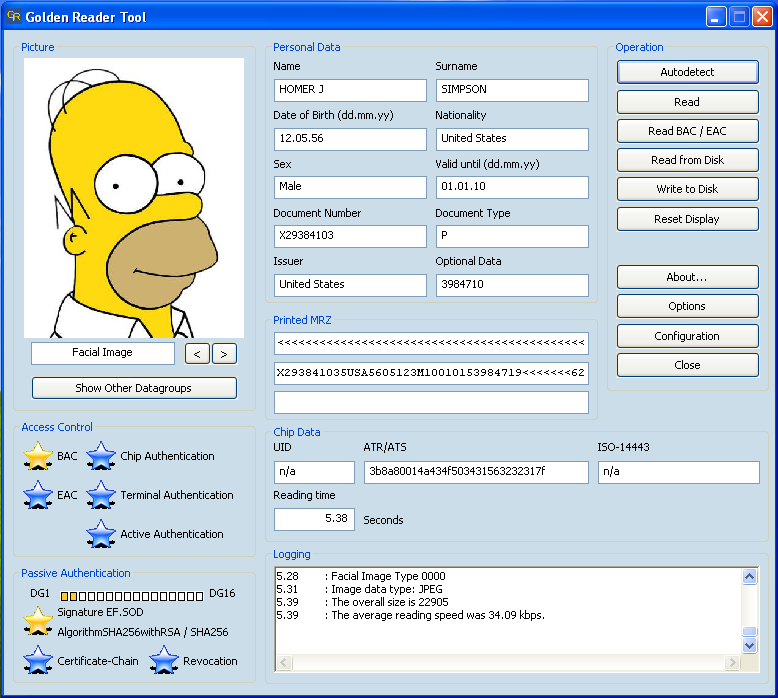This screenshot has width=778, height=698.
Task: Click the Revocation star icon
Action: point(164,660)
